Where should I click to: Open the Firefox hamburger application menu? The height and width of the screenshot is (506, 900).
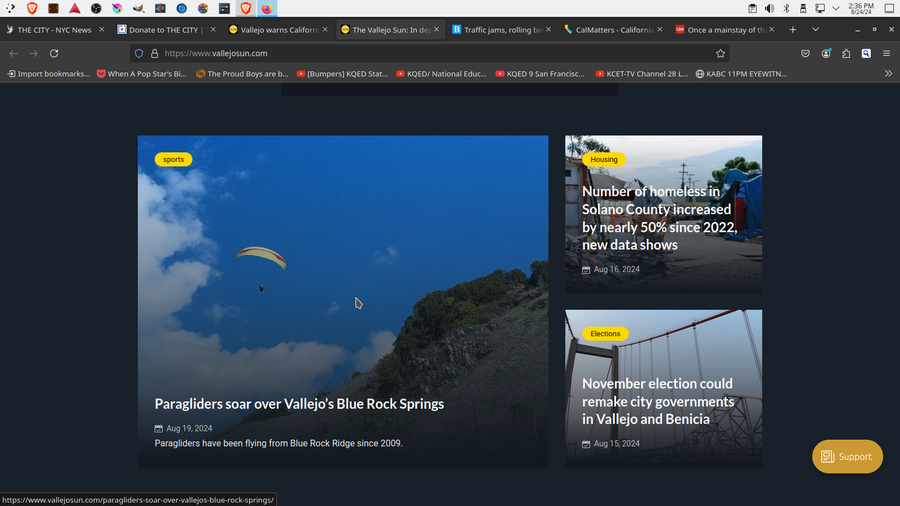pos(886,53)
